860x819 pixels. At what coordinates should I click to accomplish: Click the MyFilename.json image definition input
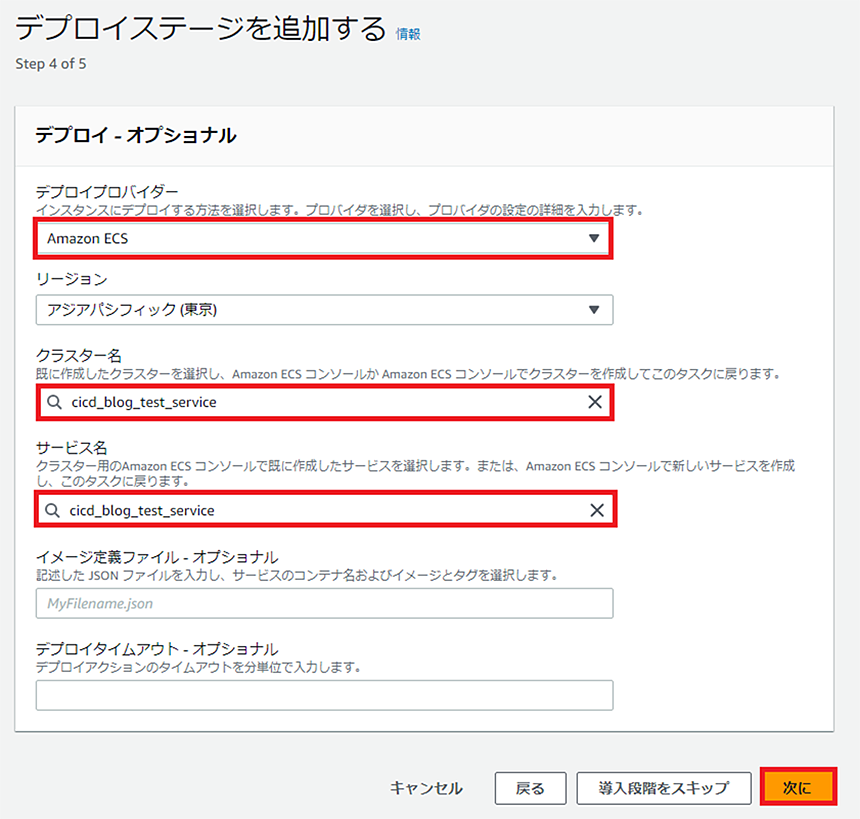tap(324, 603)
